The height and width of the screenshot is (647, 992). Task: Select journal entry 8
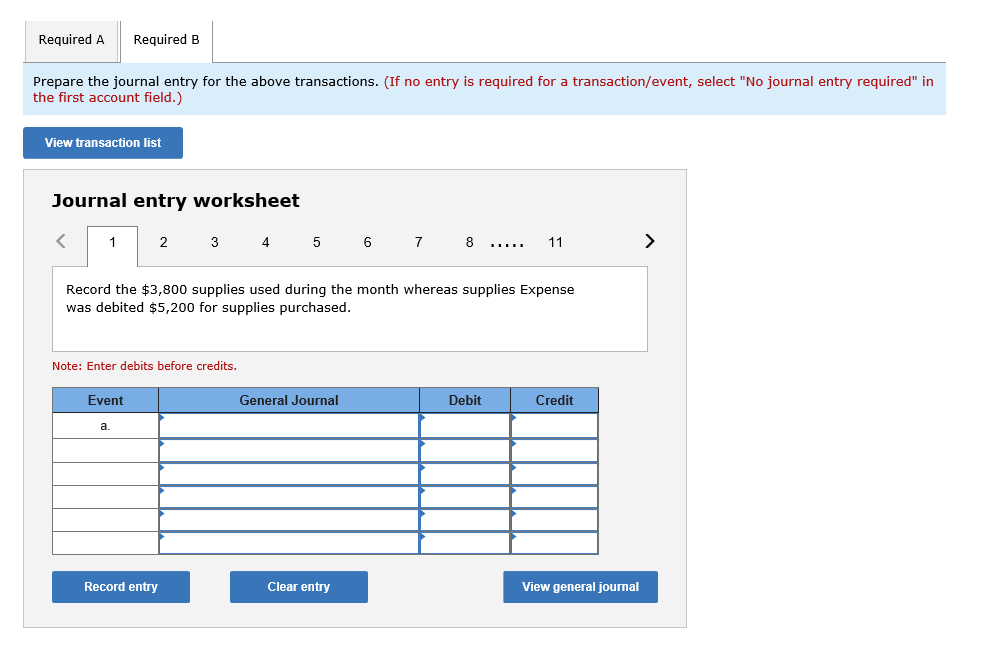(469, 242)
